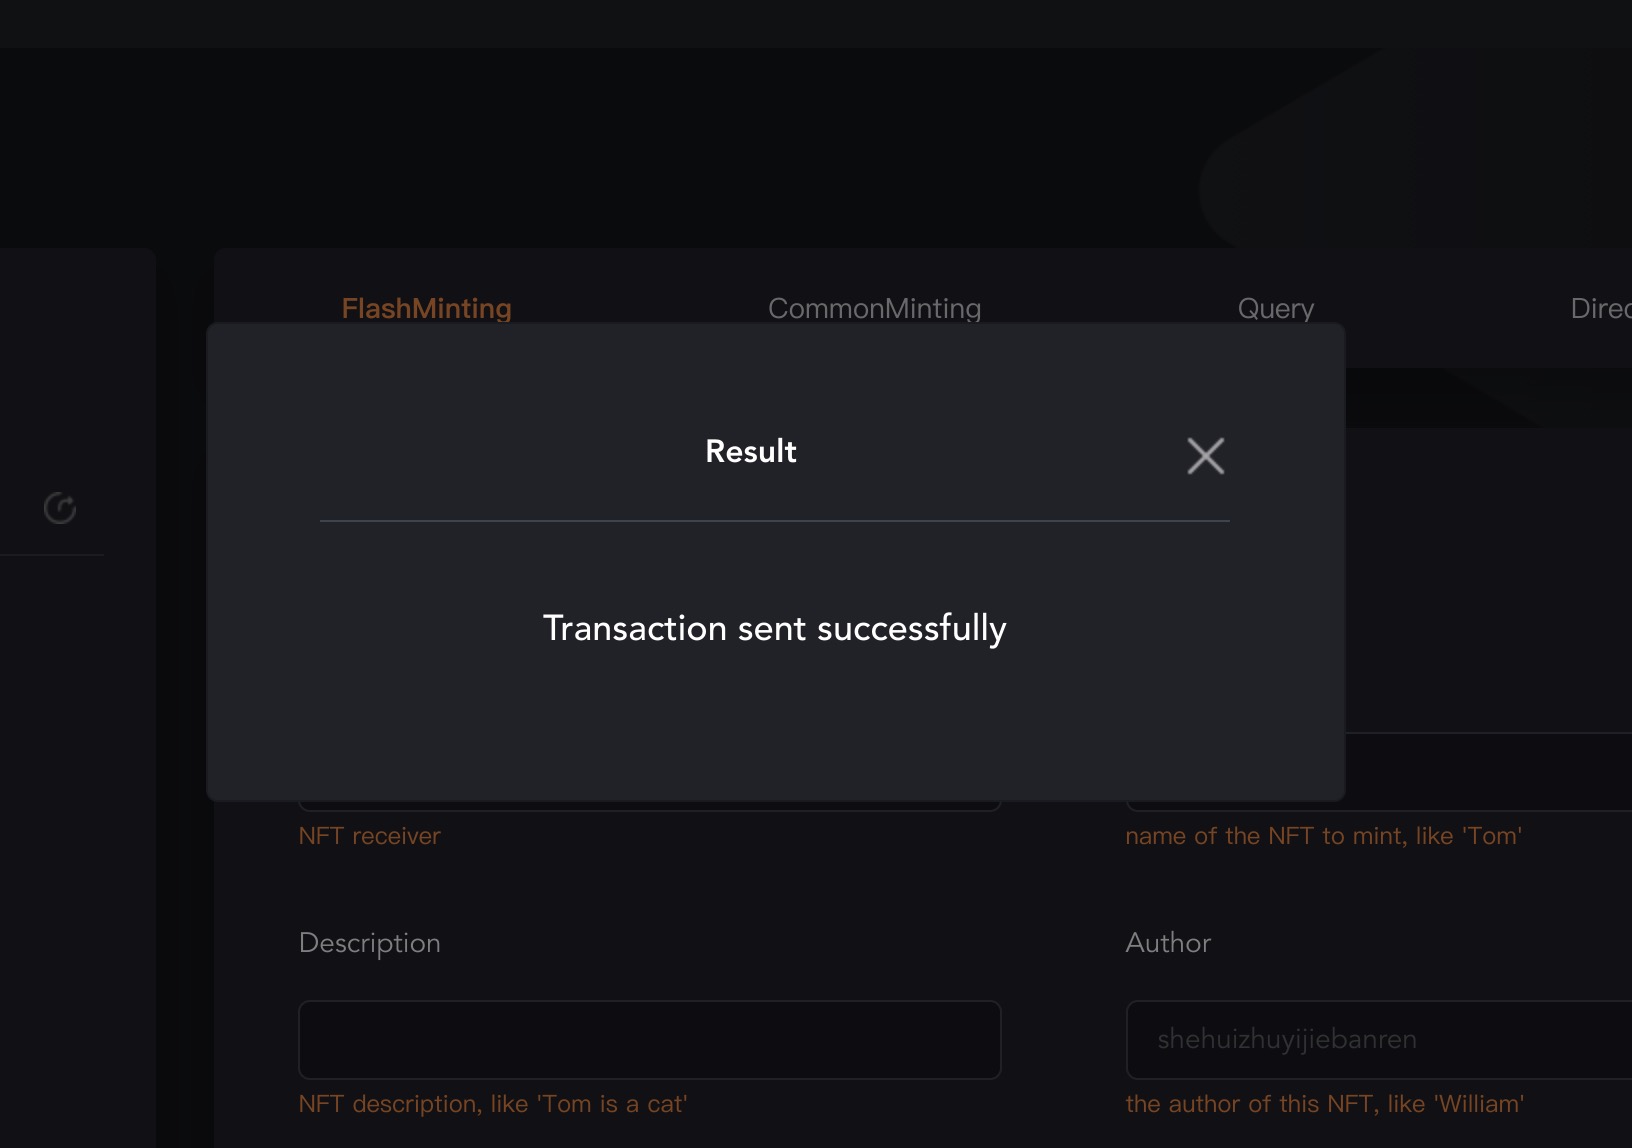The height and width of the screenshot is (1148, 1632).
Task: Close the Result dialog with X icon
Action: [x=1205, y=456]
